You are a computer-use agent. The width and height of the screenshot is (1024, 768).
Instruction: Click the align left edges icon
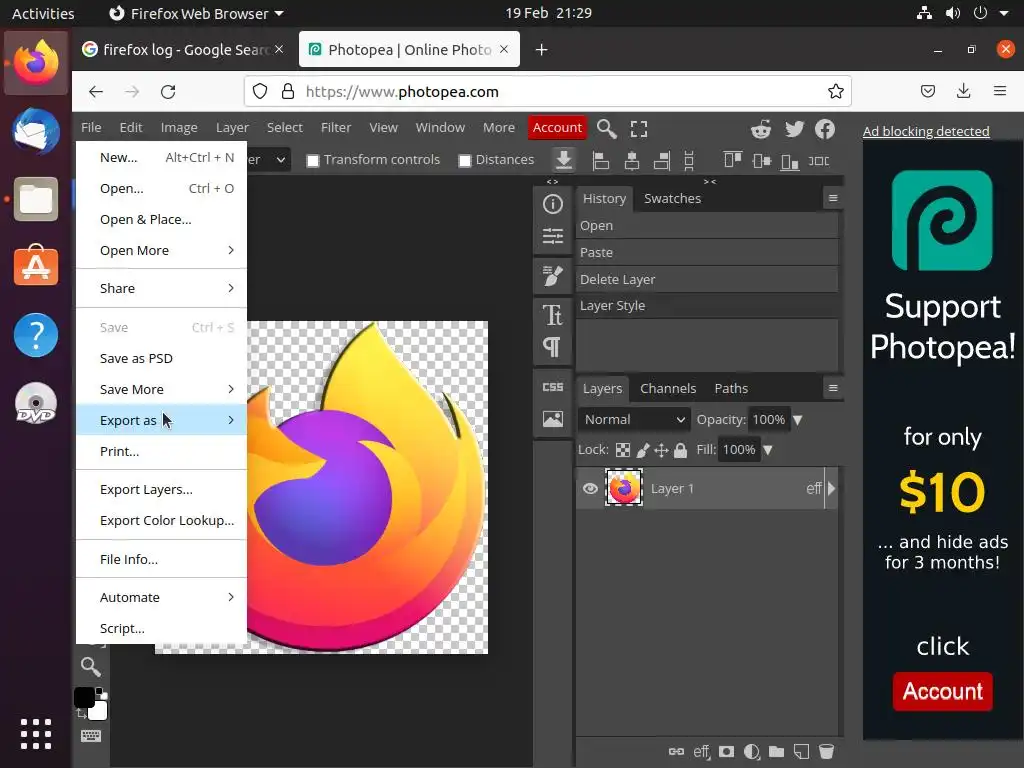(x=600, y=161)
